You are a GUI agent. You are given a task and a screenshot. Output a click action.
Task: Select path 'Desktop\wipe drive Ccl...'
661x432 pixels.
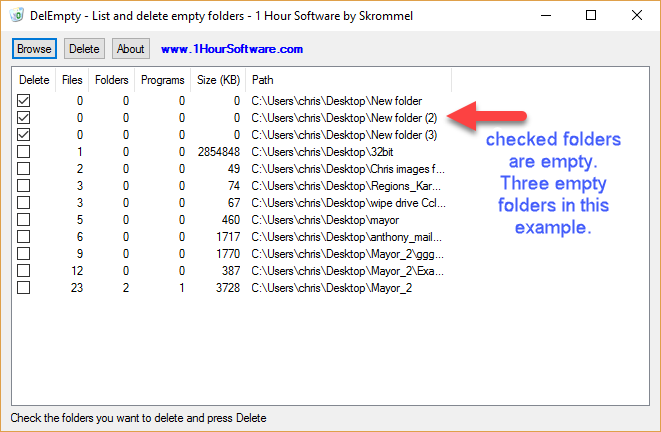coord(348,203)
